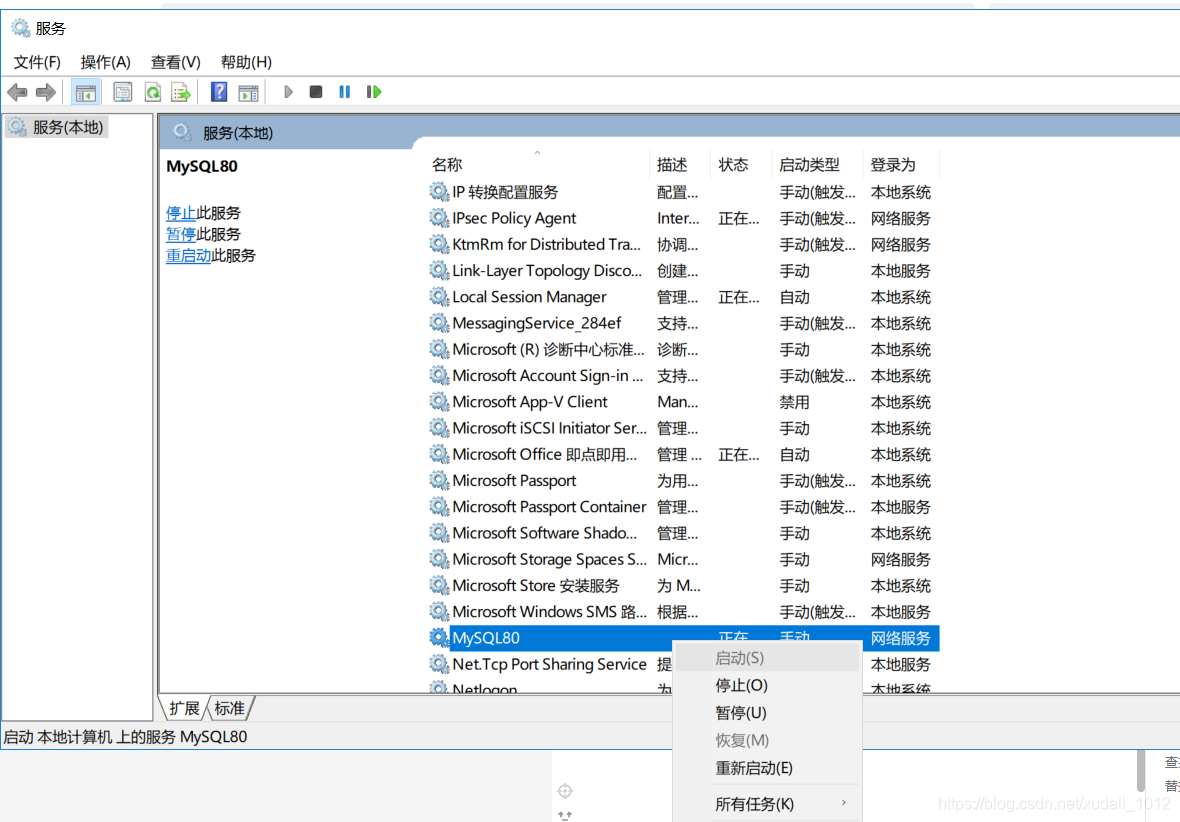1180x822 pixels.
Task: Switch to the 标准 tab
Action: coord(230,708)
